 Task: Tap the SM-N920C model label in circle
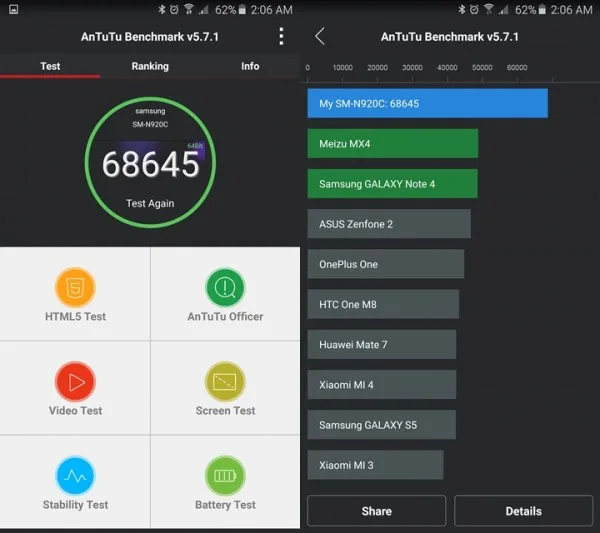coord(150,124)
